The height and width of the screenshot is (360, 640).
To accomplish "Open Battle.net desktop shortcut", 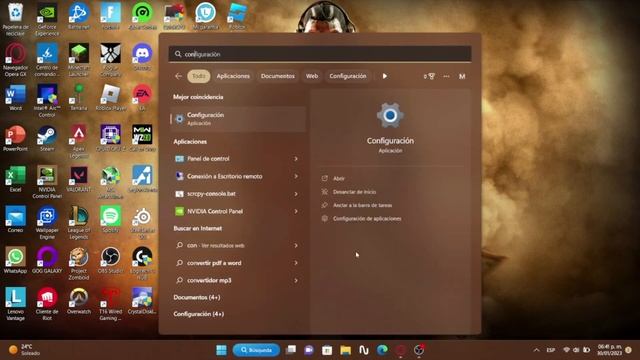I will (78, 16).
